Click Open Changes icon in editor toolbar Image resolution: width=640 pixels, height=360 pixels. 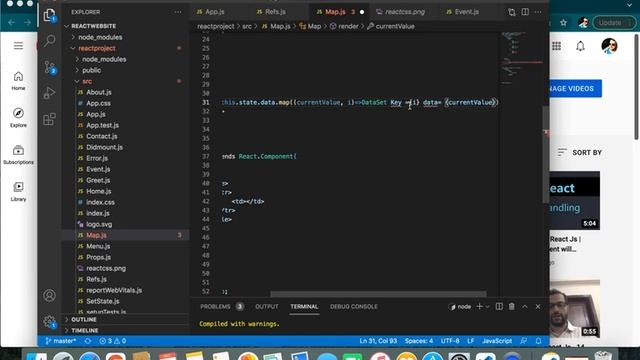[512, 12]
